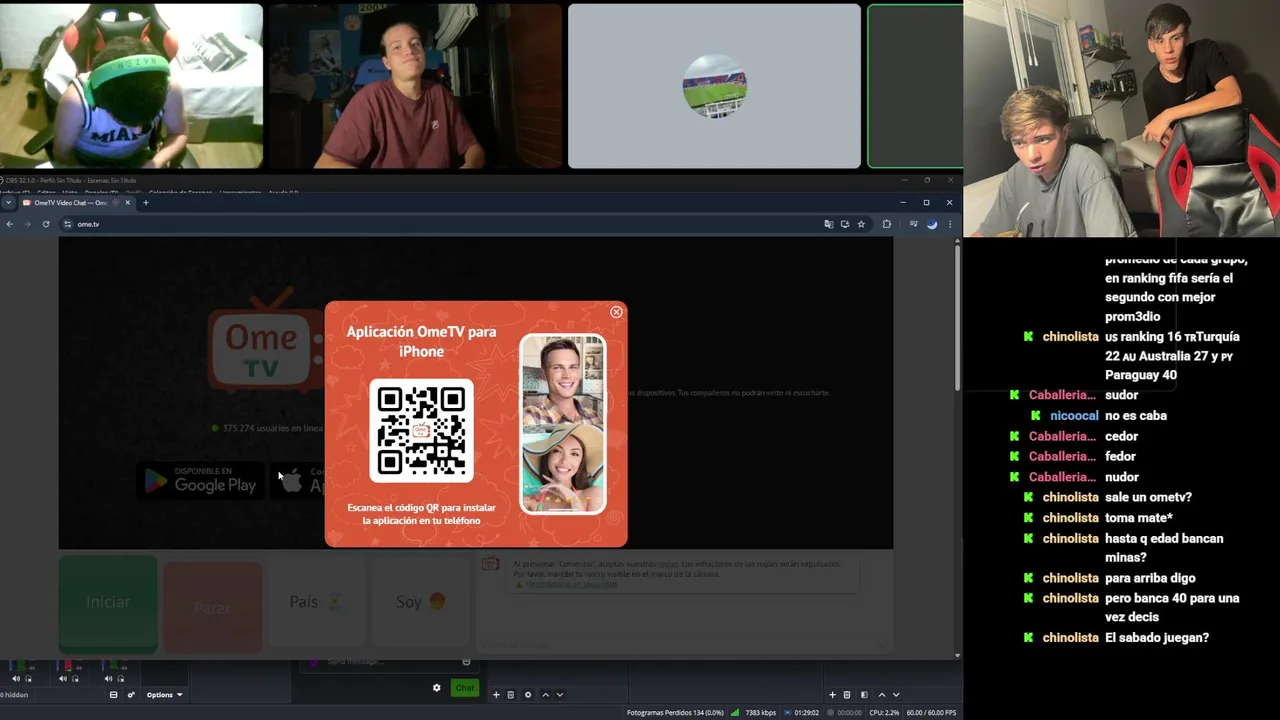Viewport: 1280px width, 720px height.
Task: Click the OmeTV QR code image
Action: (421, 430)
